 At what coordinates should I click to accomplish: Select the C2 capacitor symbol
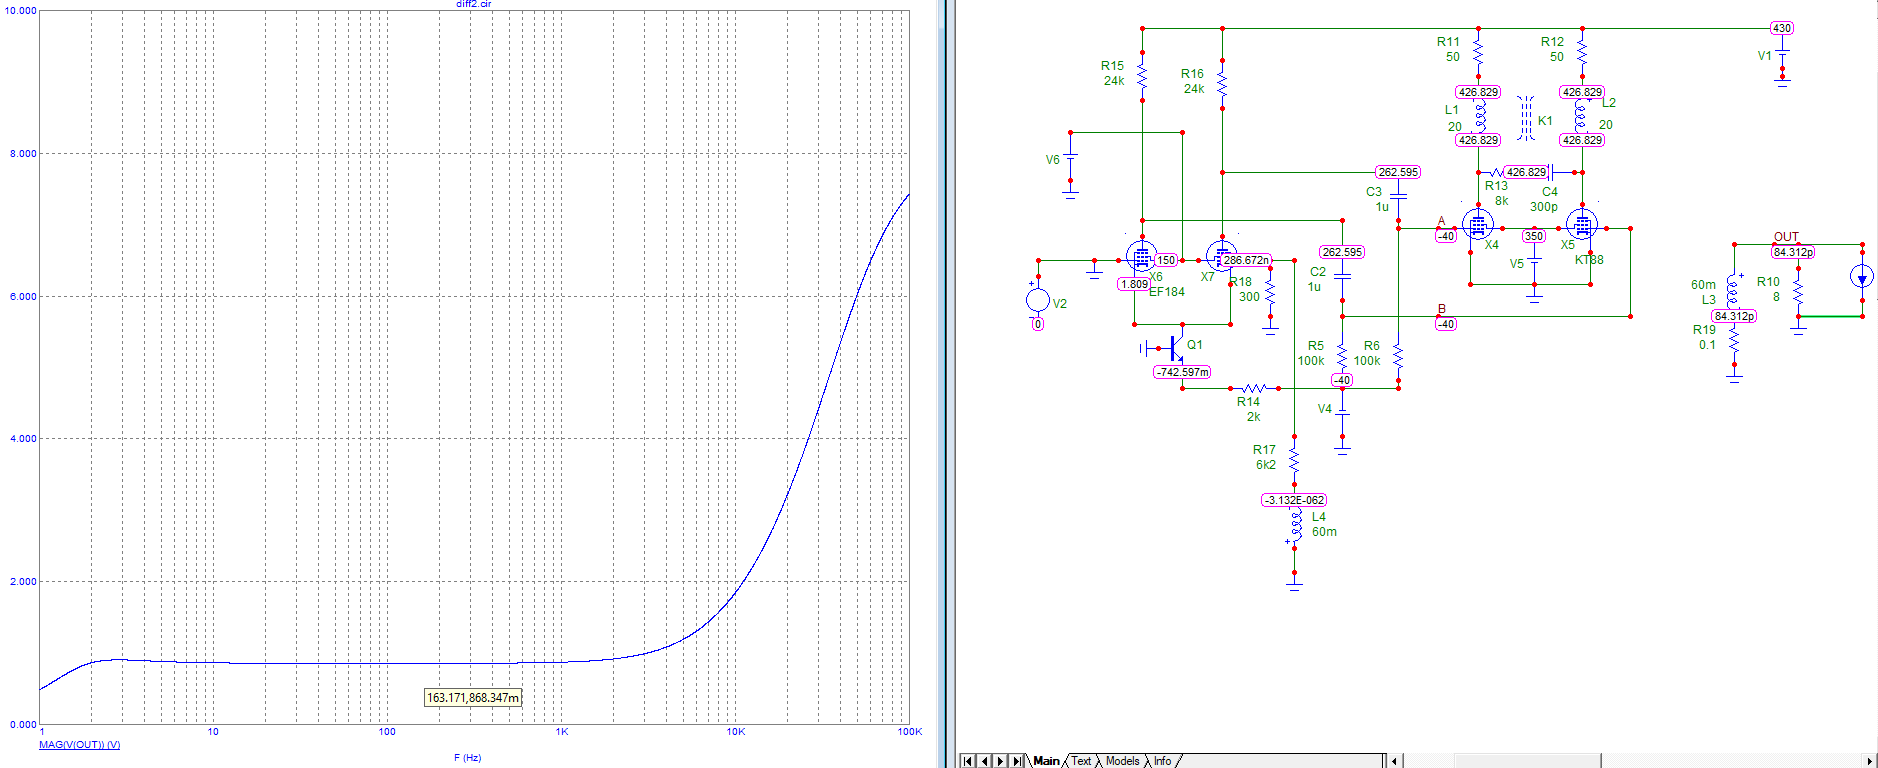(x=1342, y=275)
